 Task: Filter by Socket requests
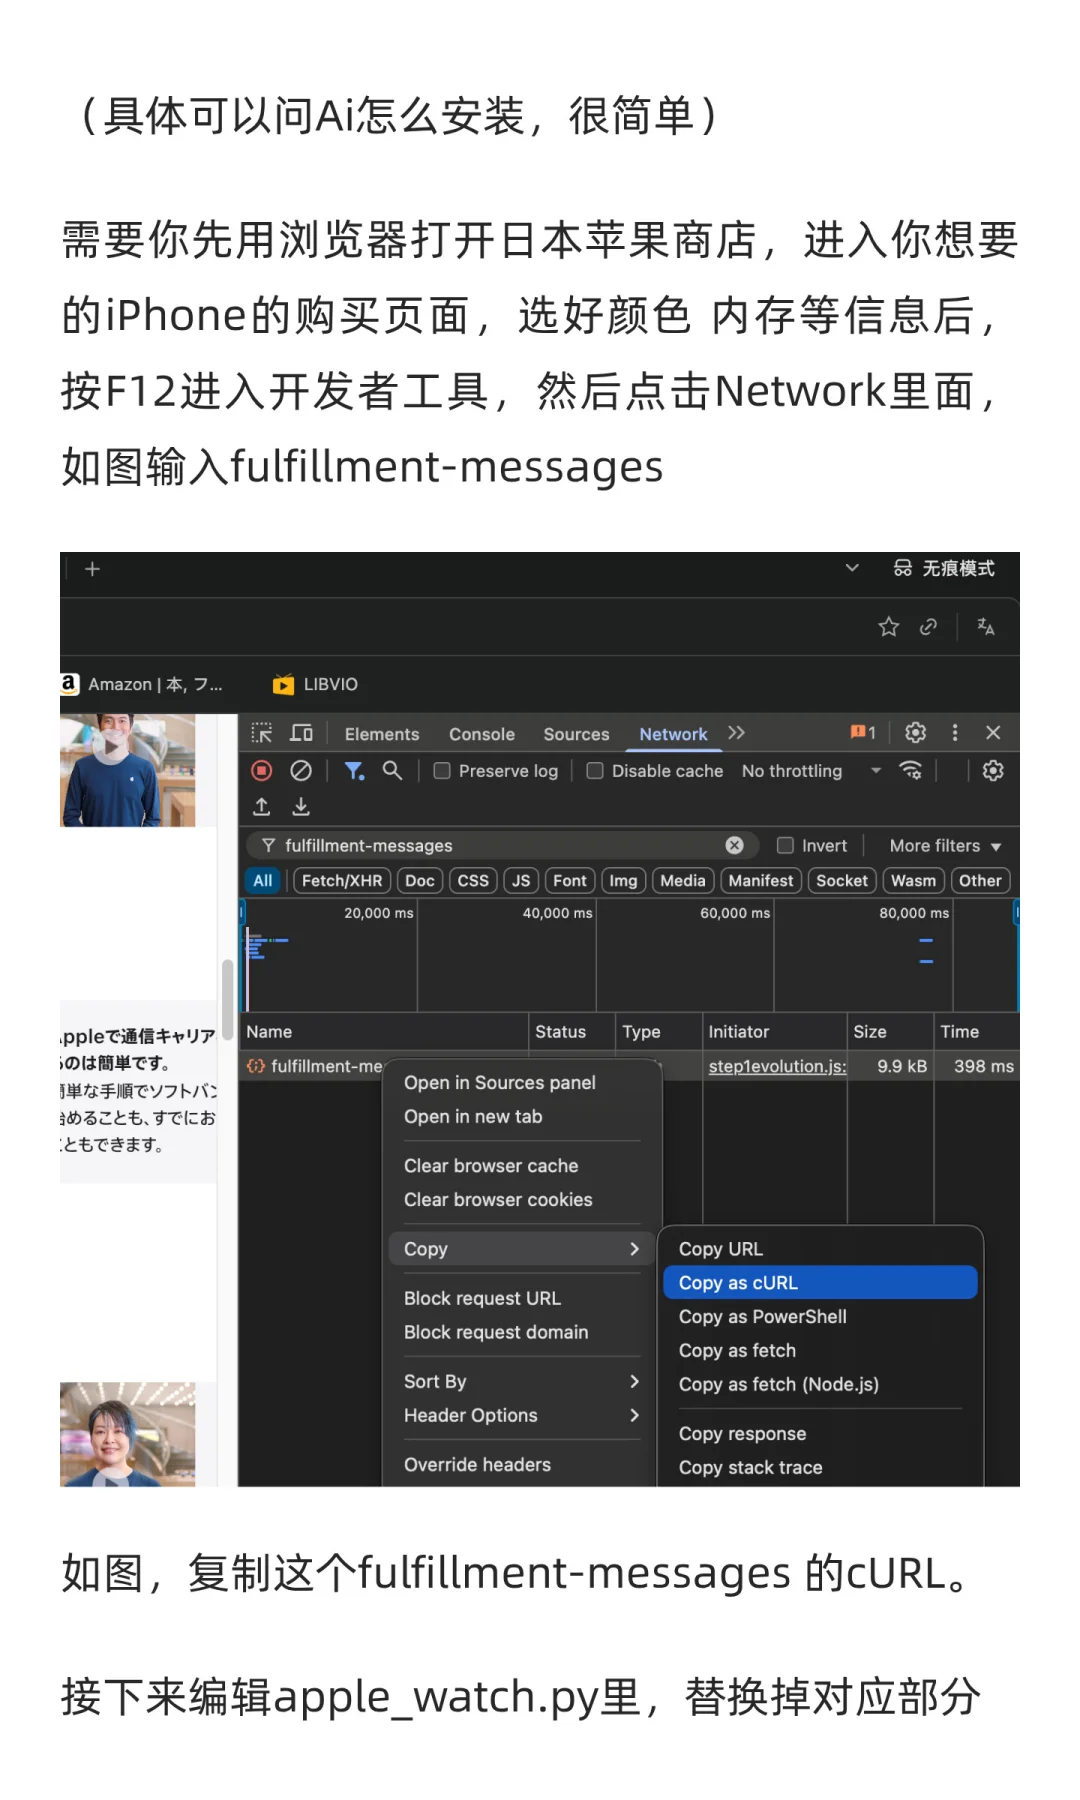842,881
